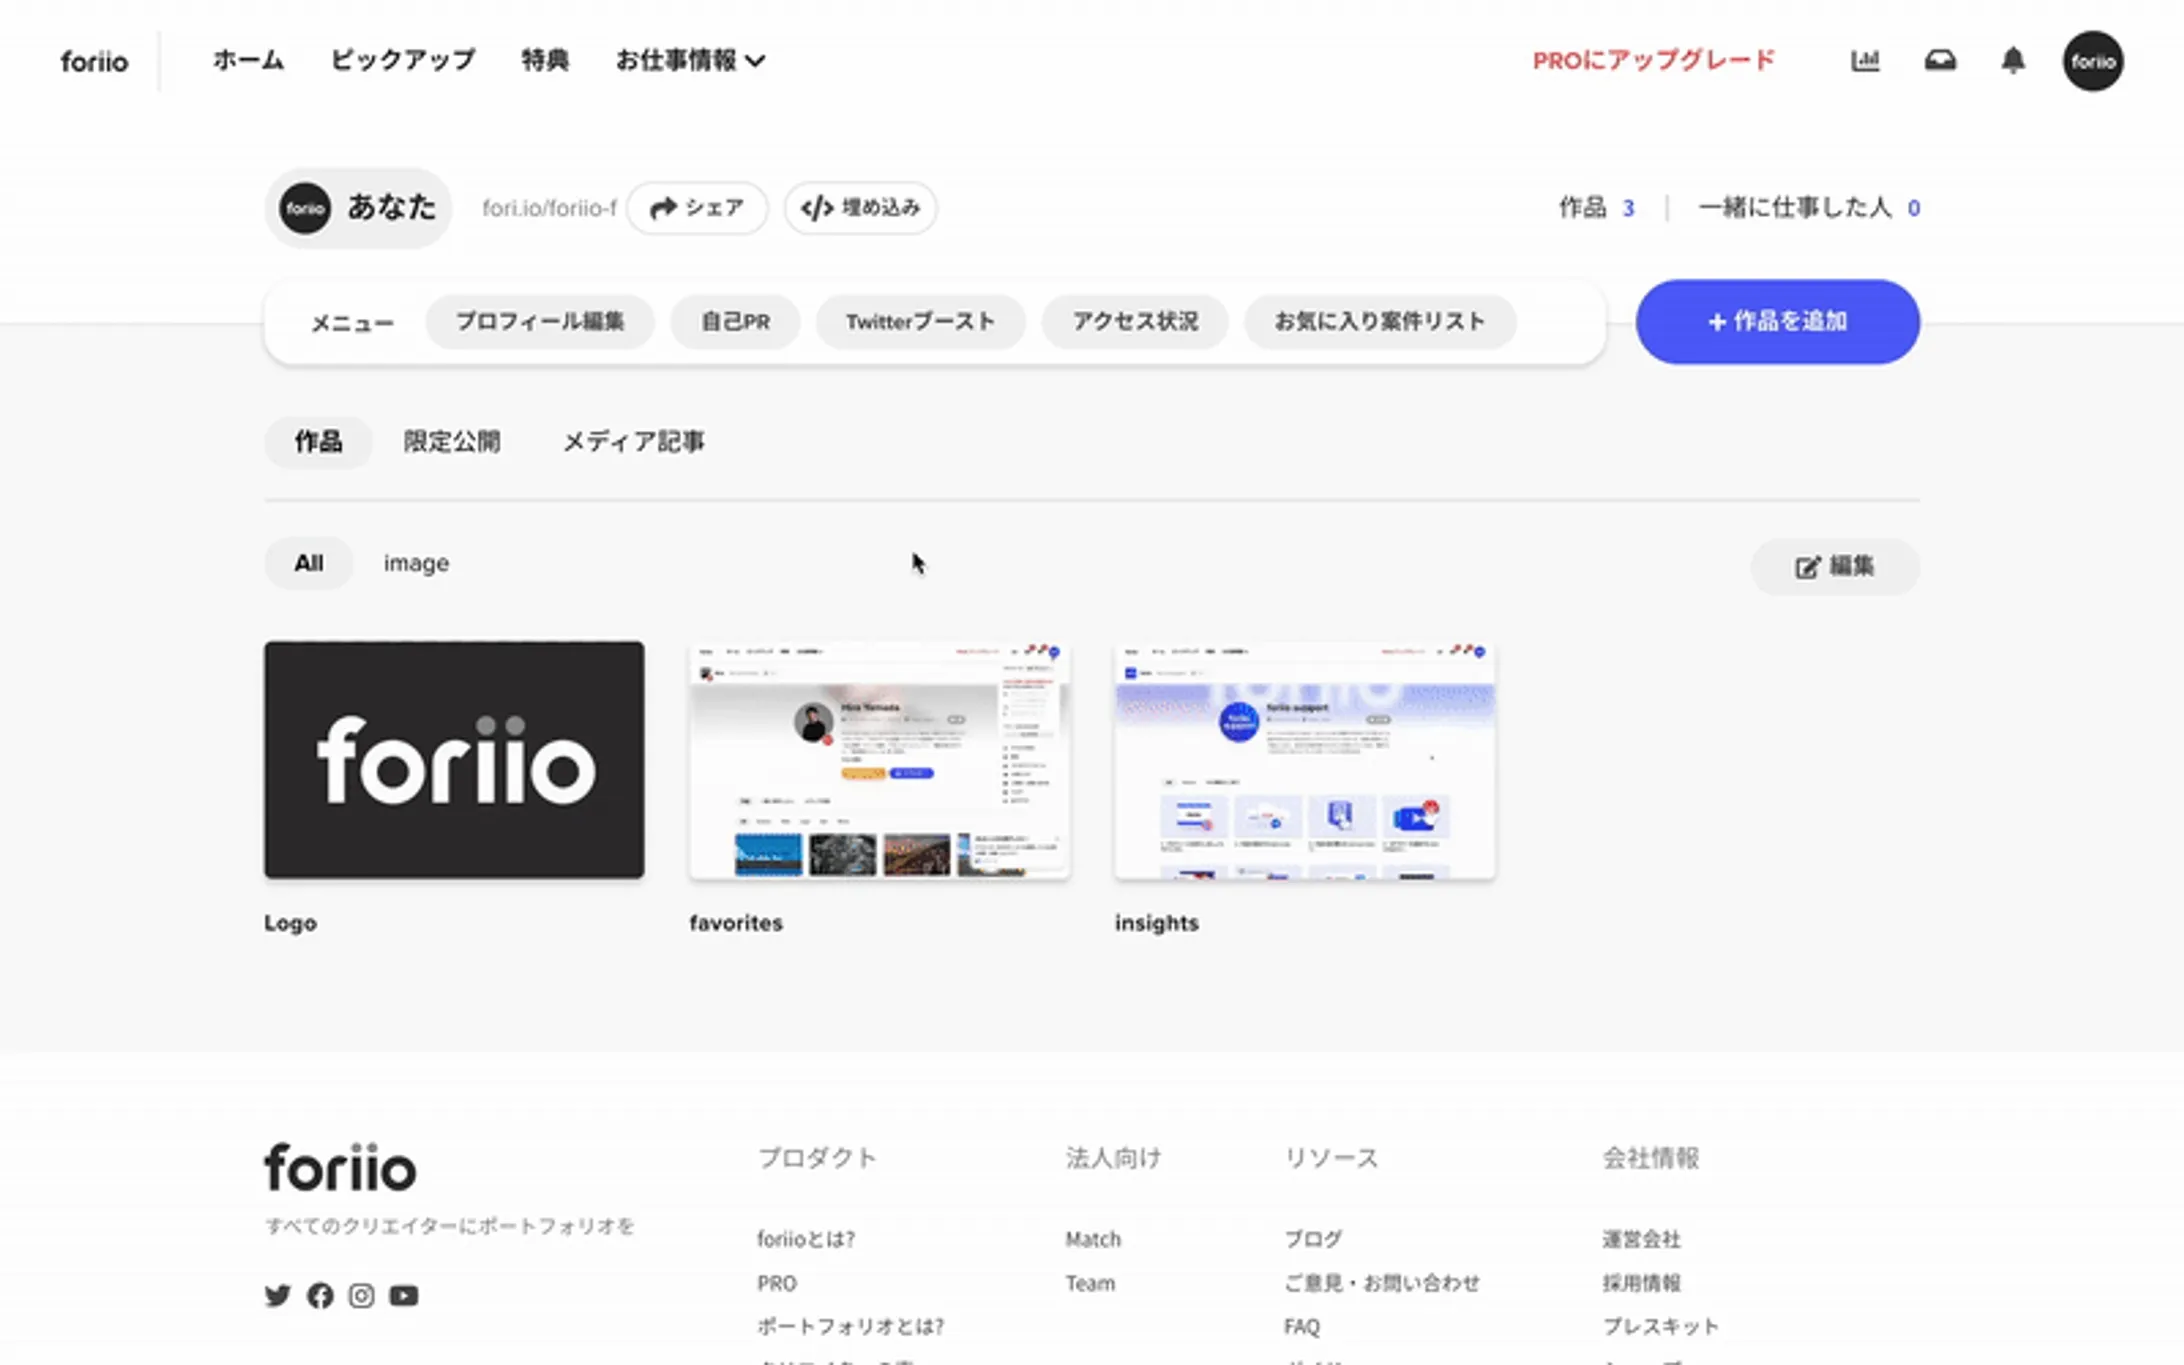The height and width of the screenshot is (1365, 2184).
Task: Click the insights title text
Action: tap(1157, 923)
